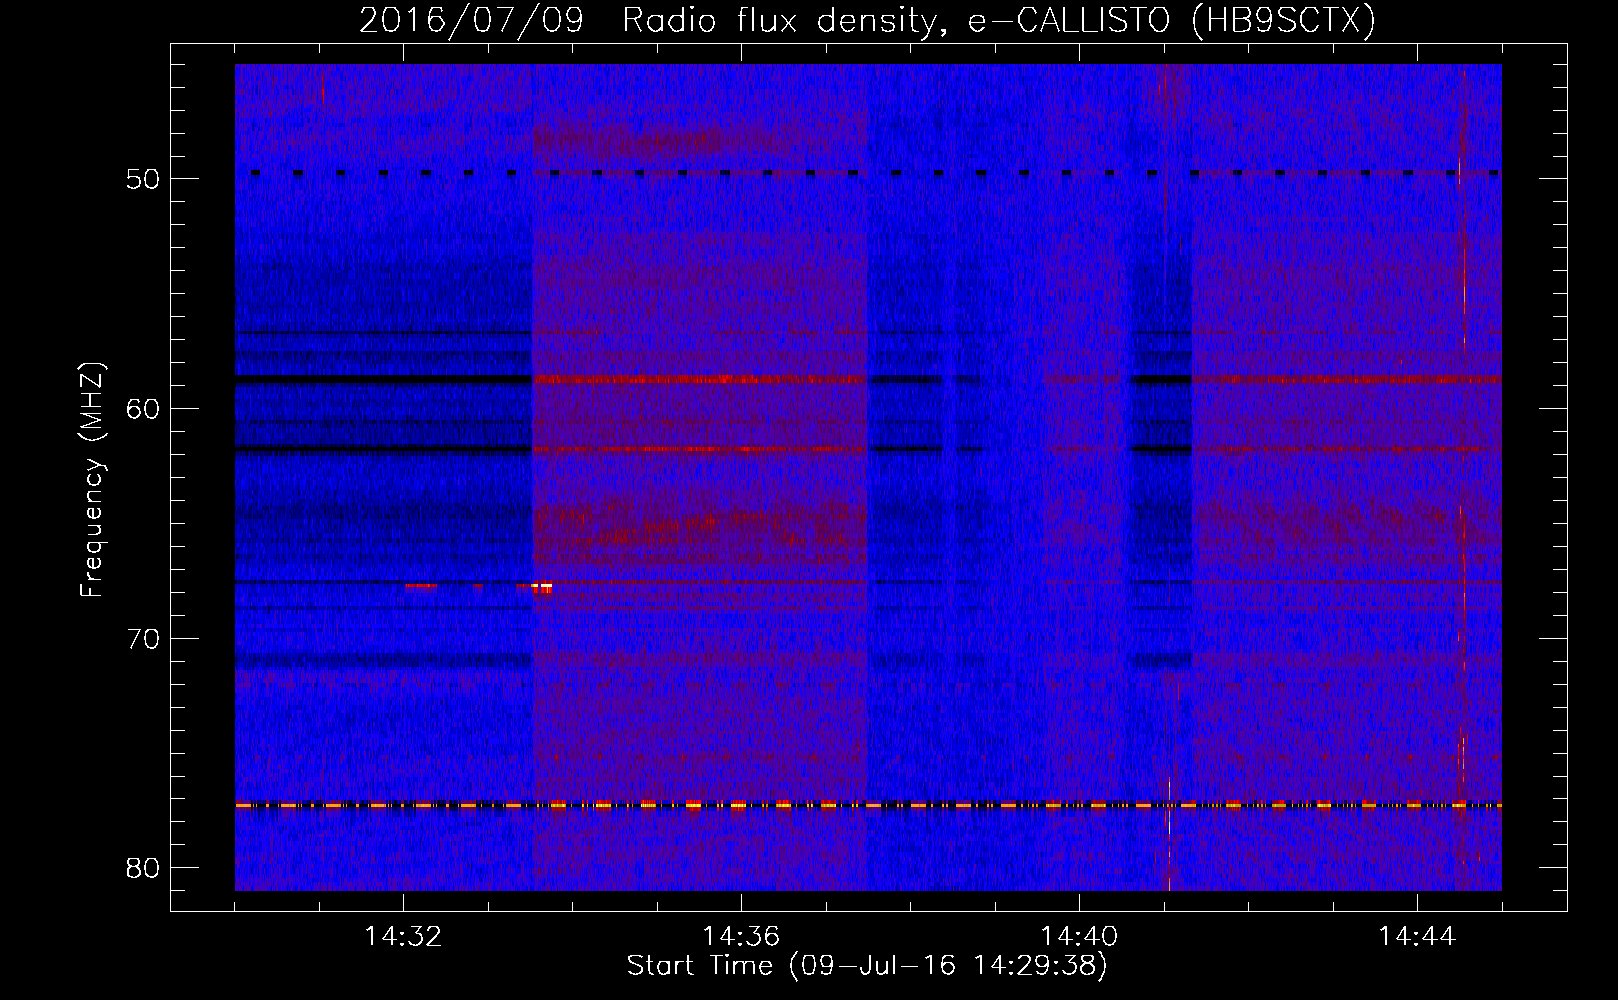Click the bright yellow-red emission line near 77 MHz
The width and height of the screenshot is (1618, 1000).
[x=868, y=805]
